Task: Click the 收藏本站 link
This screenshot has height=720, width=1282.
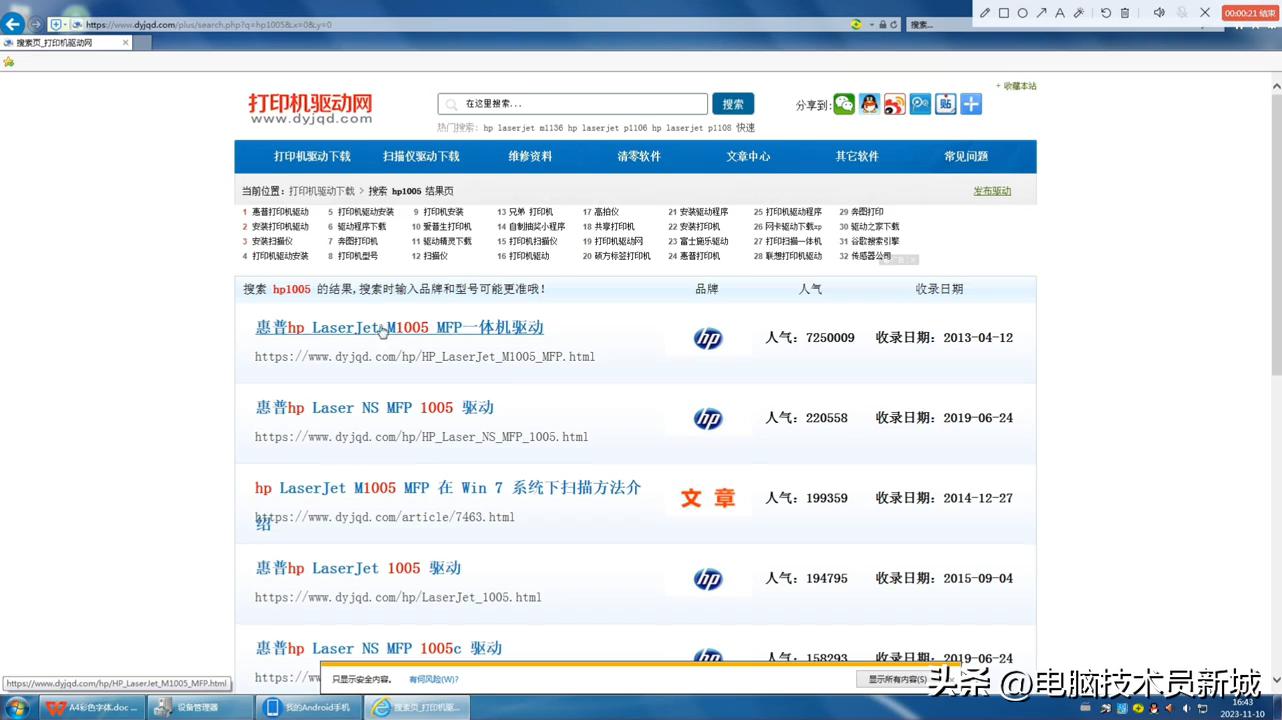Action: coord(1019,86)
